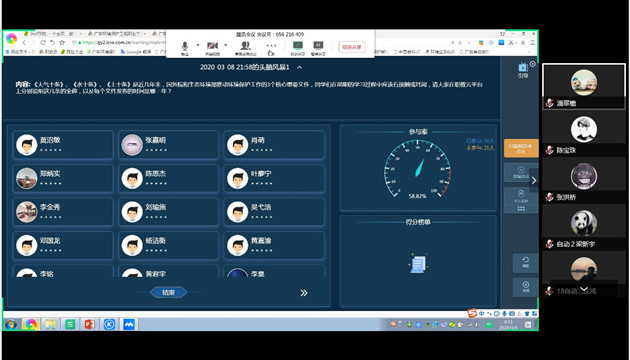630x360 pixels.
Task: Open the 360 browser icon in the taskbar
Action: click(31, 324)
